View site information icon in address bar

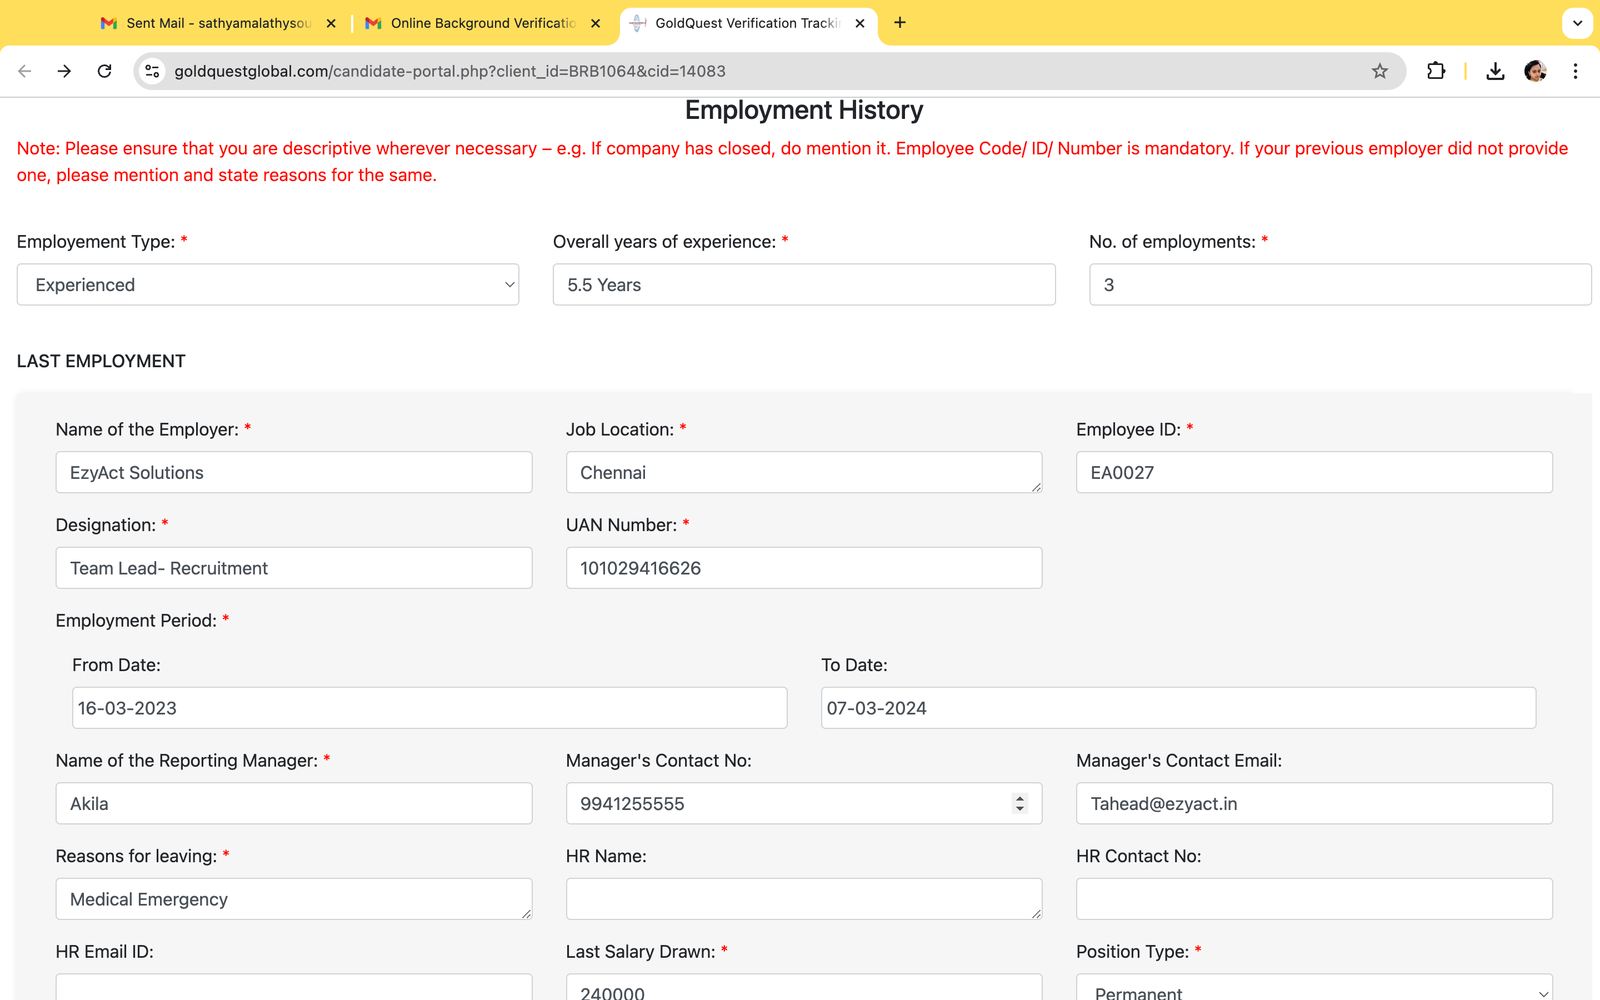pos(152,71)
